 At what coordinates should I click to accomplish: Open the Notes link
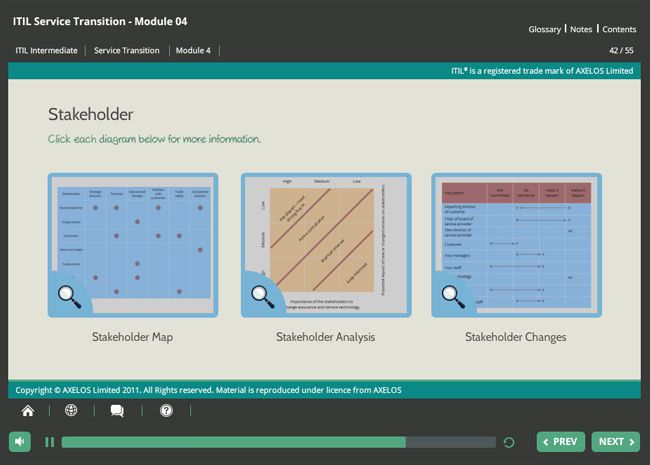click(x=581, y=29)
